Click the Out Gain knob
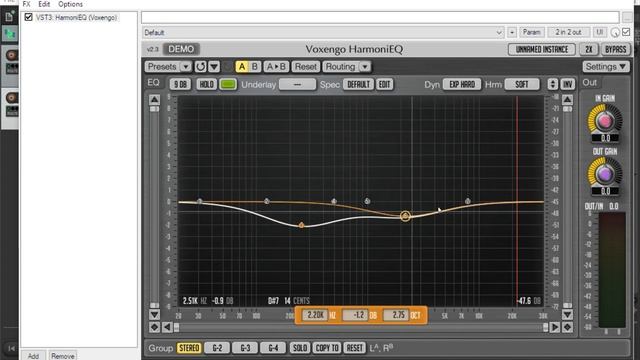 pos(605,174)
